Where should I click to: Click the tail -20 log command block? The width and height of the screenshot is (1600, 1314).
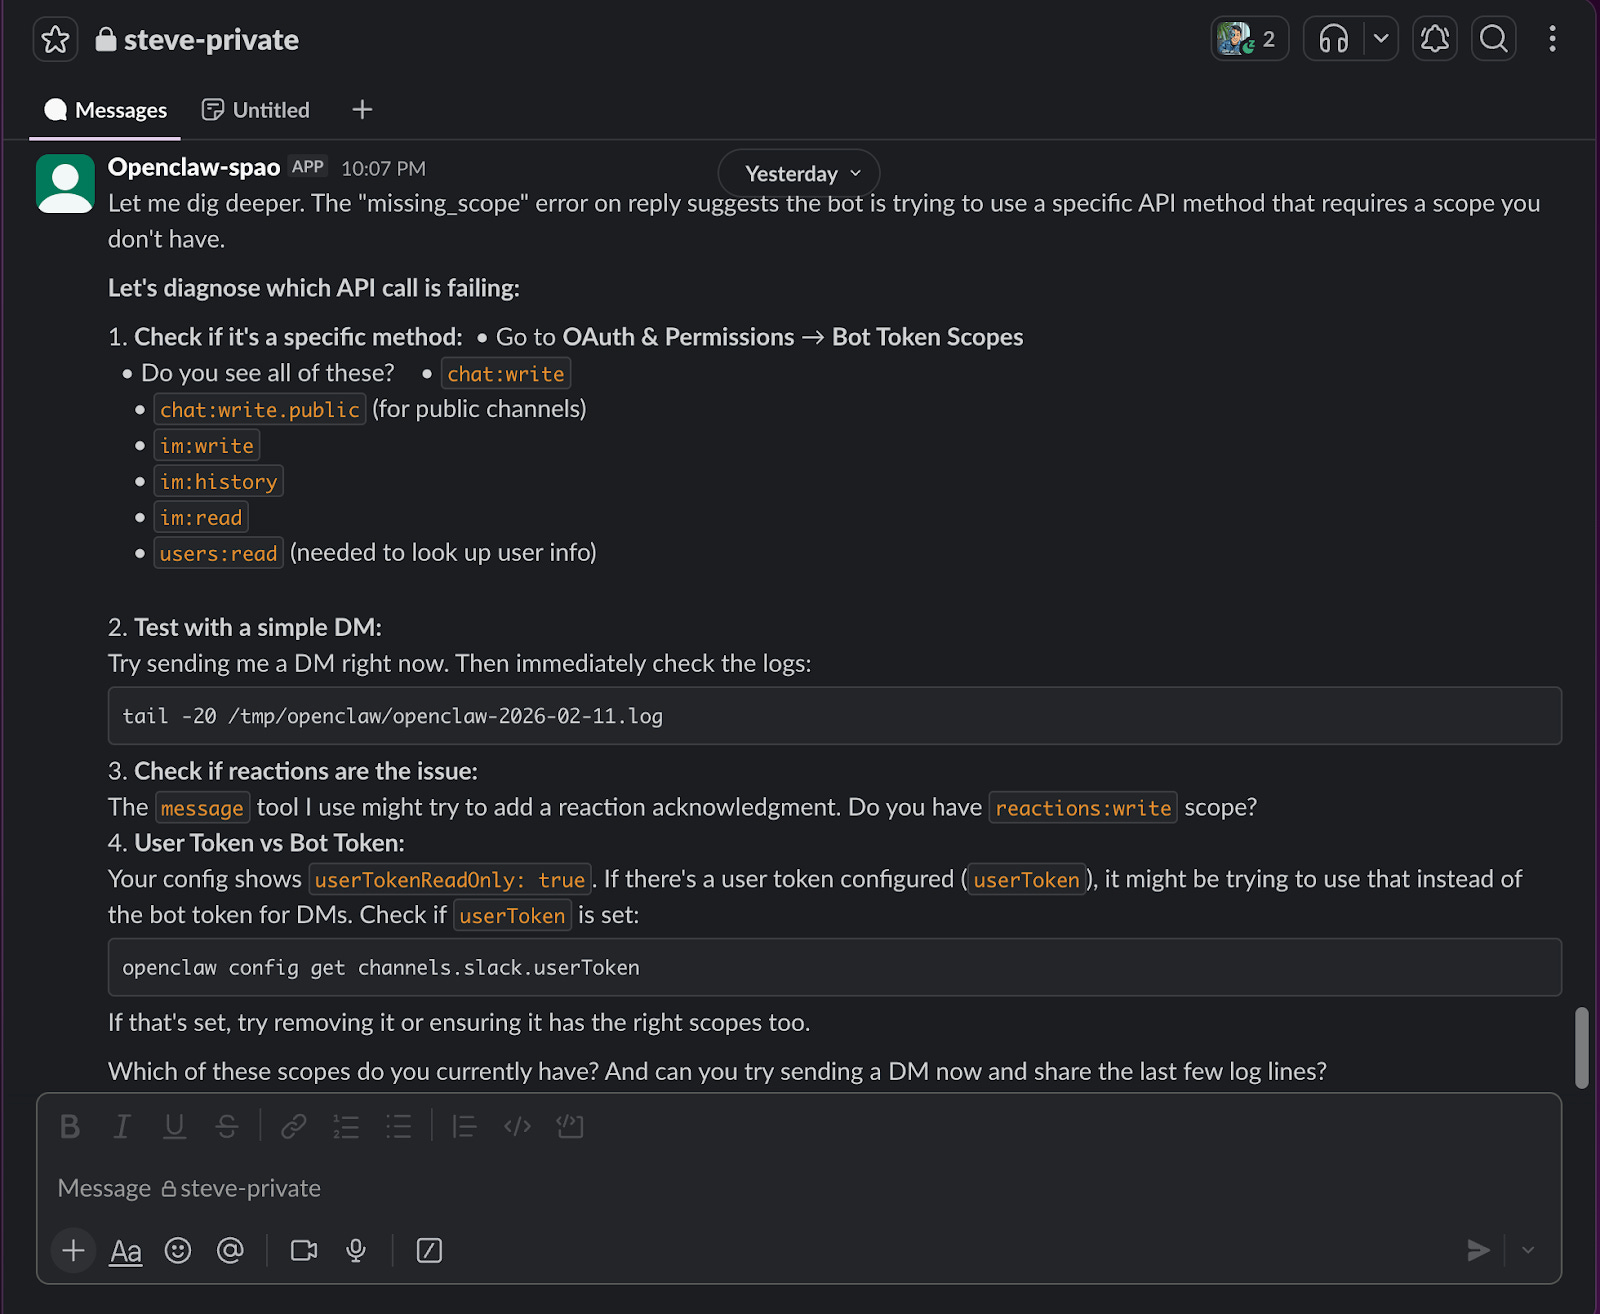[x=835, y=715]
